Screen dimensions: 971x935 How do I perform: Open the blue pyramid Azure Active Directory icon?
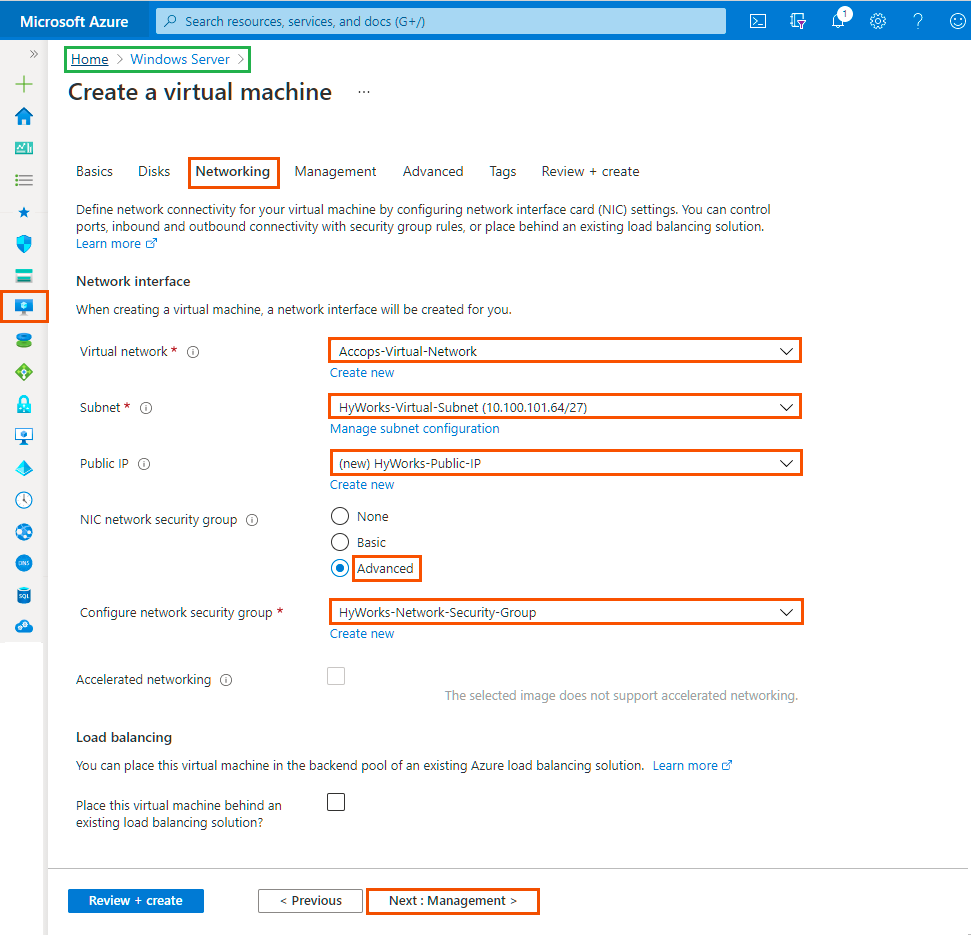click(24, 468)
